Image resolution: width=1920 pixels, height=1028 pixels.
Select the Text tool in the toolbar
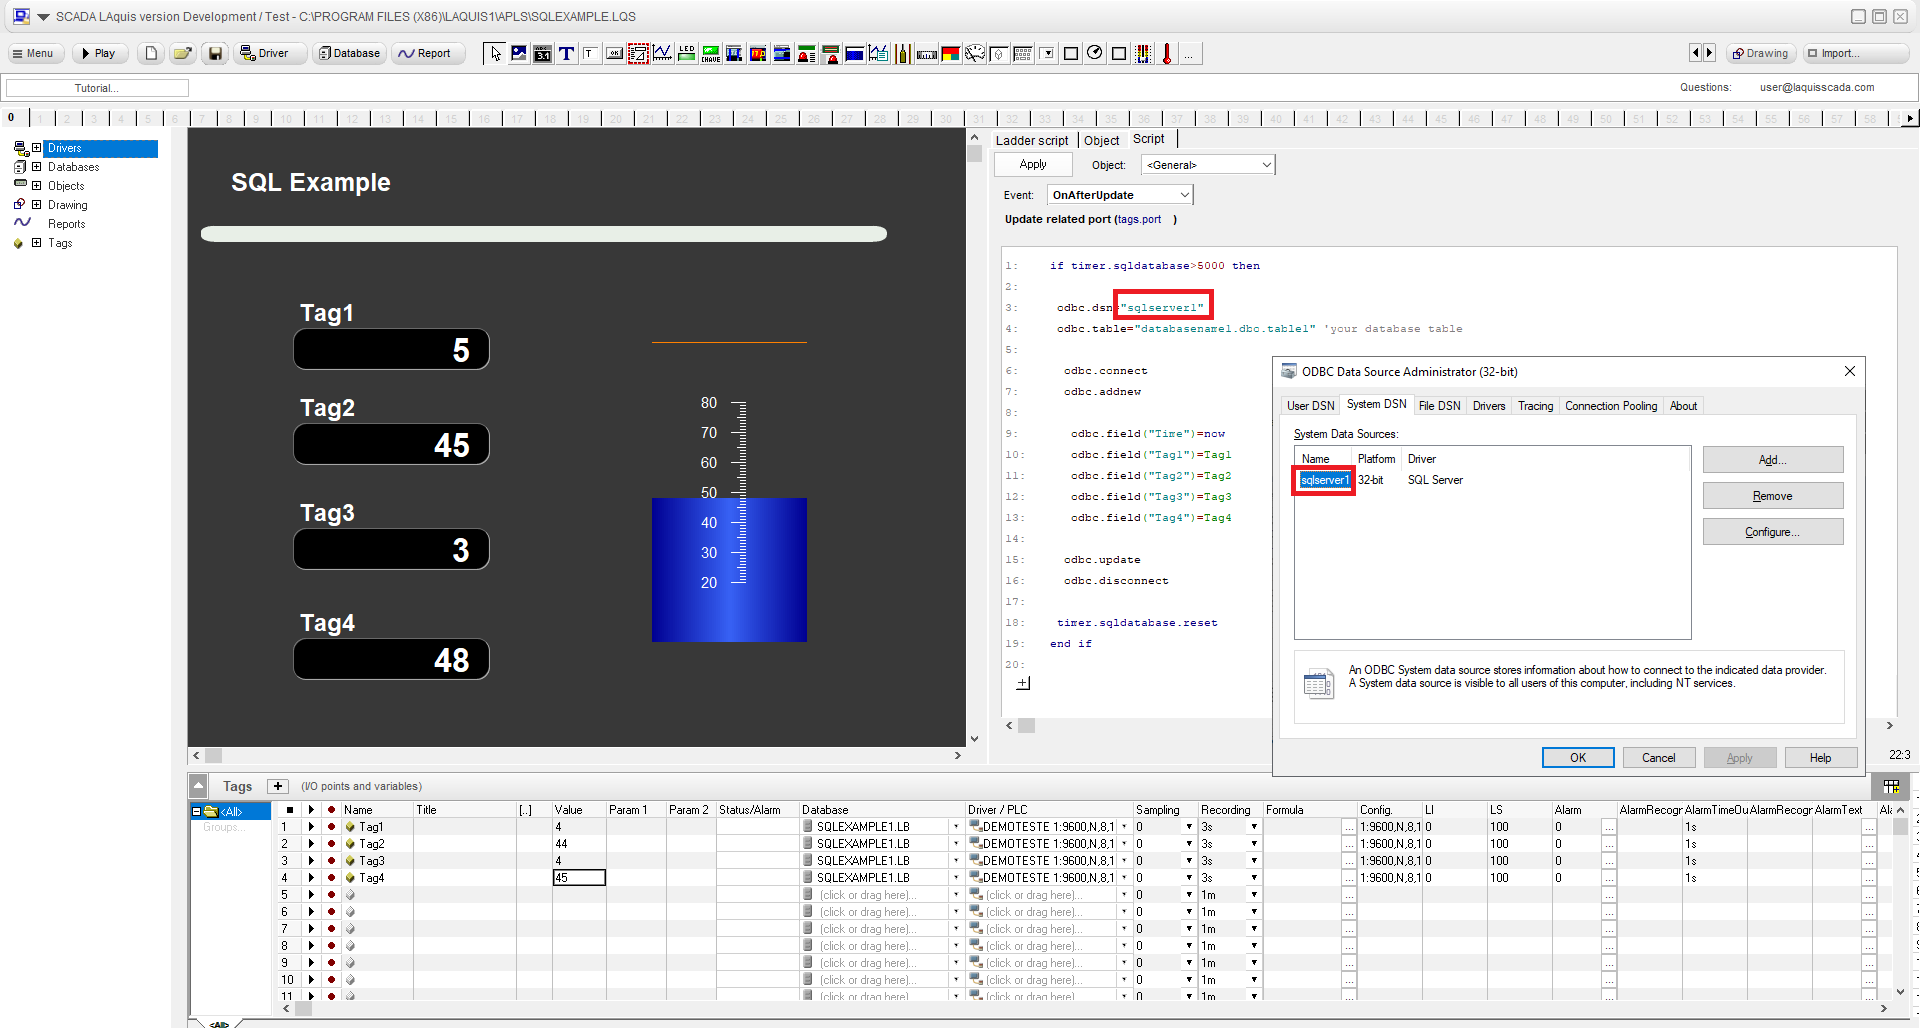pyautogui.click(x=566, y=53)
